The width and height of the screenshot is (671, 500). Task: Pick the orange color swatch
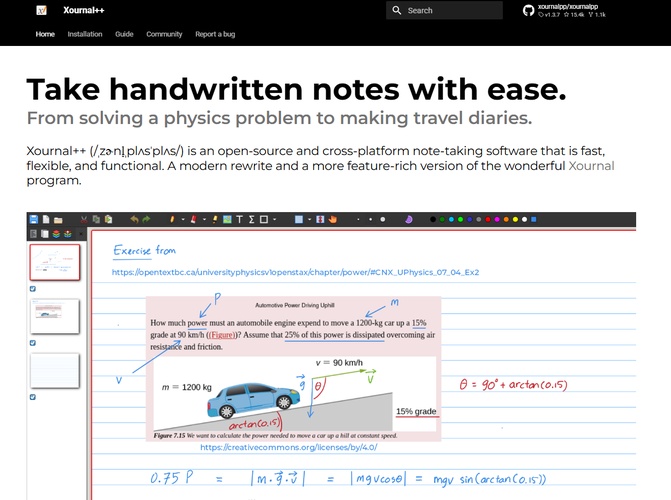[x=506, y=220]
